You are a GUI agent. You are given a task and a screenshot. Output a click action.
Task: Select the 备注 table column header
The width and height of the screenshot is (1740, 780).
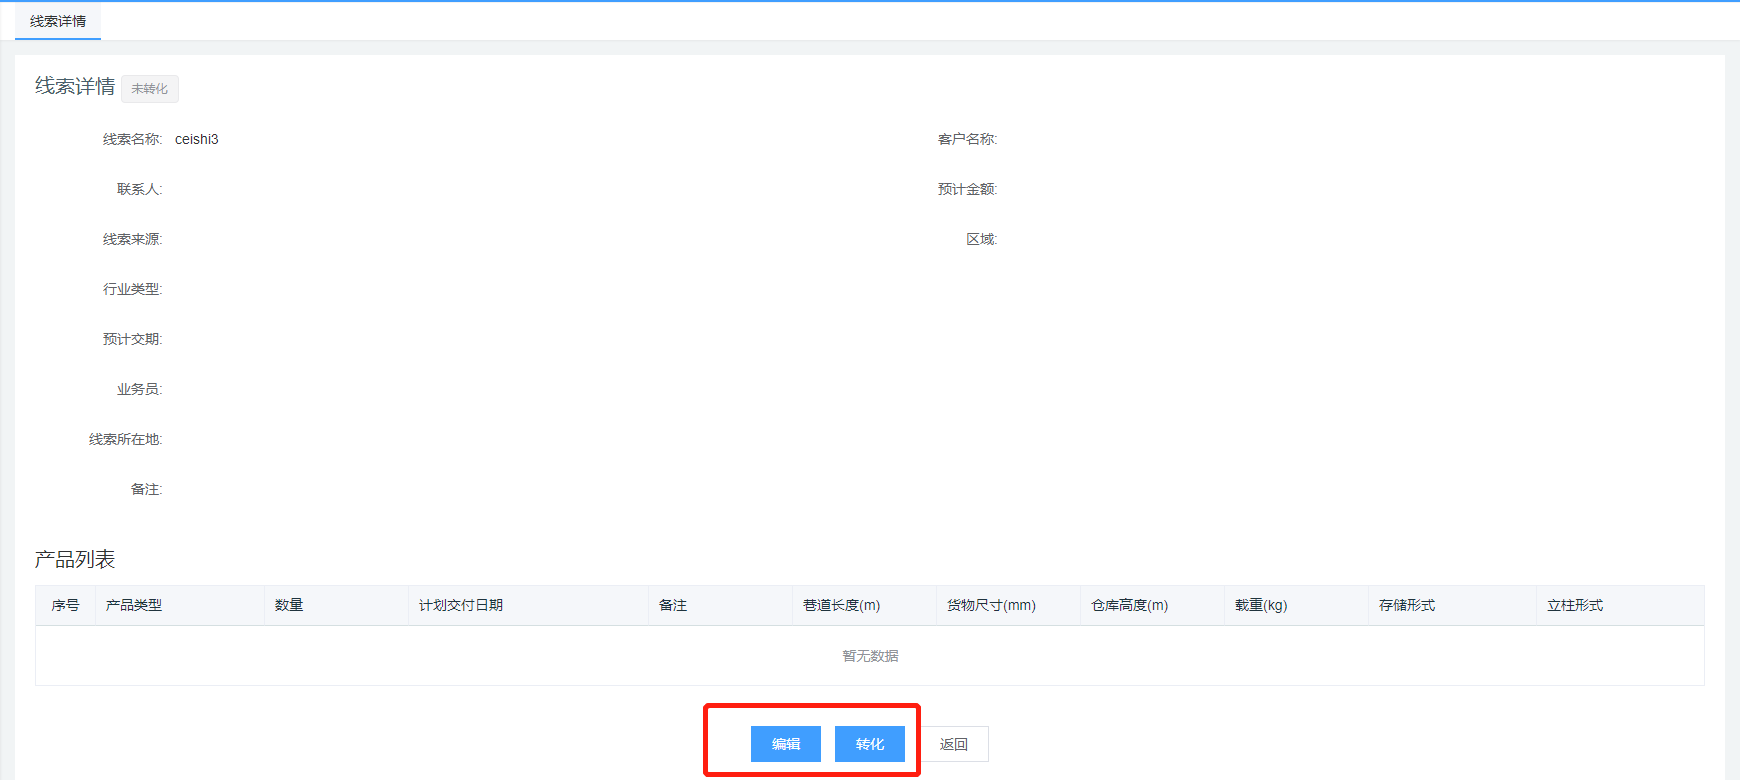[673, 605]
